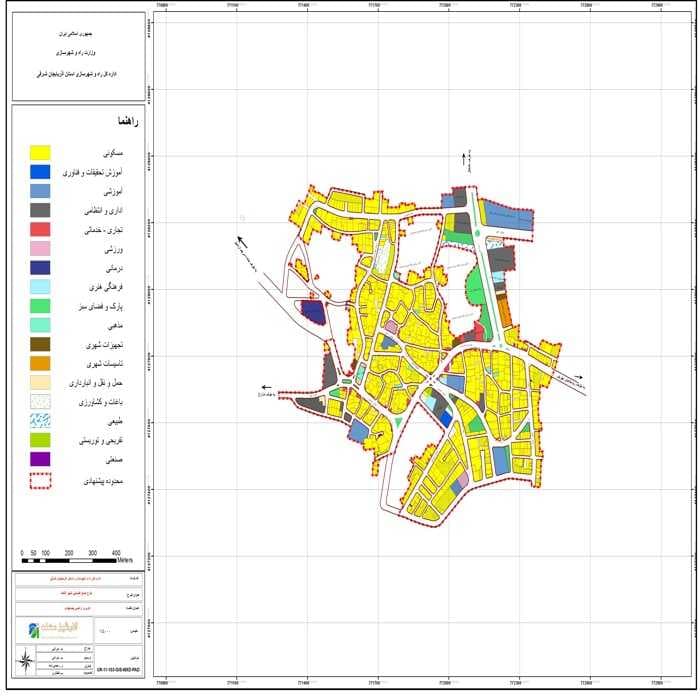The image size is (700, 700).
Task: Select the navy medical legend swatch
Action: click(40, 268)
